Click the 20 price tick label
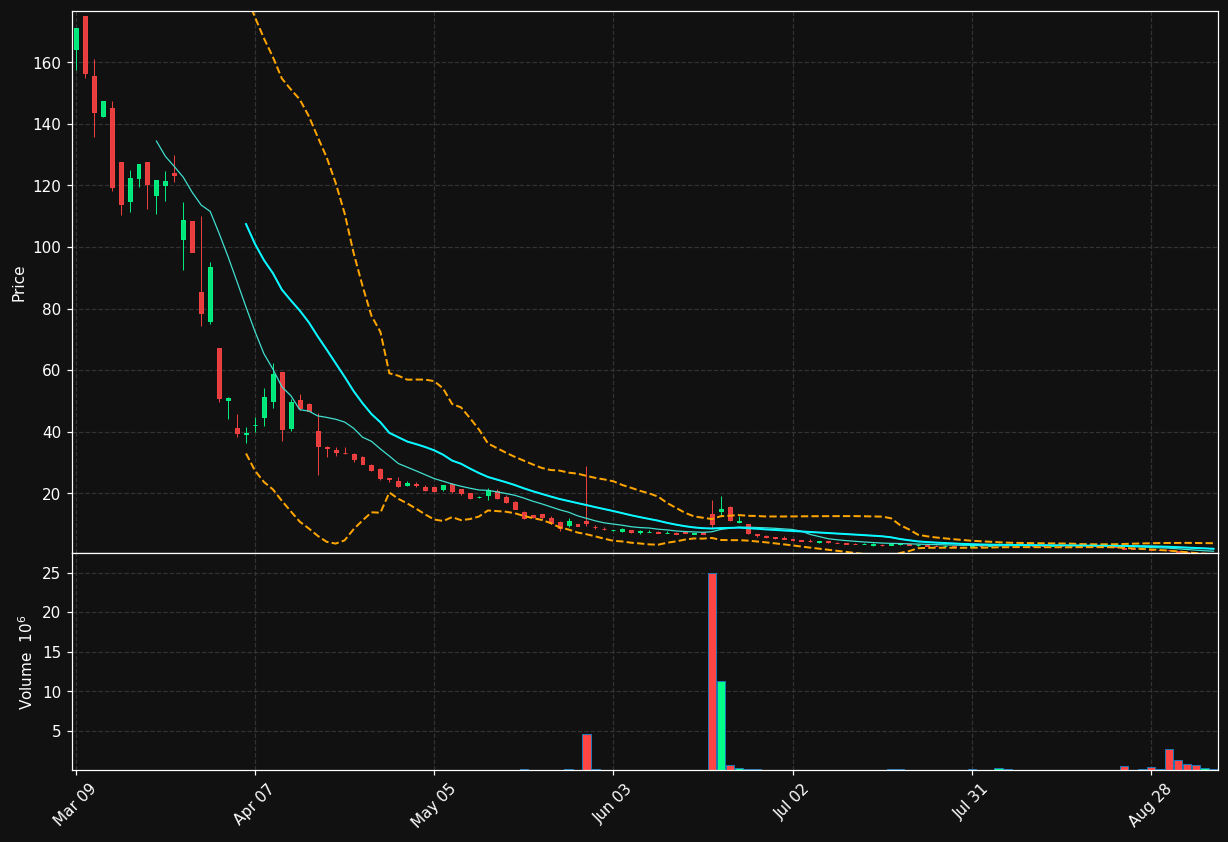 click(53, 494)
